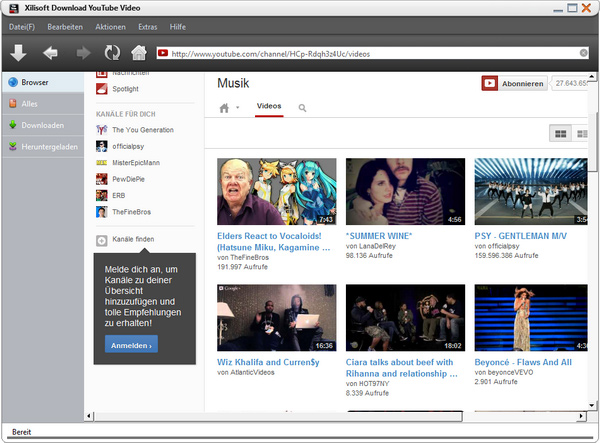Open the officialpsy channel link
This screenshot has width=600, height=443.
click(x=128, y=147)
